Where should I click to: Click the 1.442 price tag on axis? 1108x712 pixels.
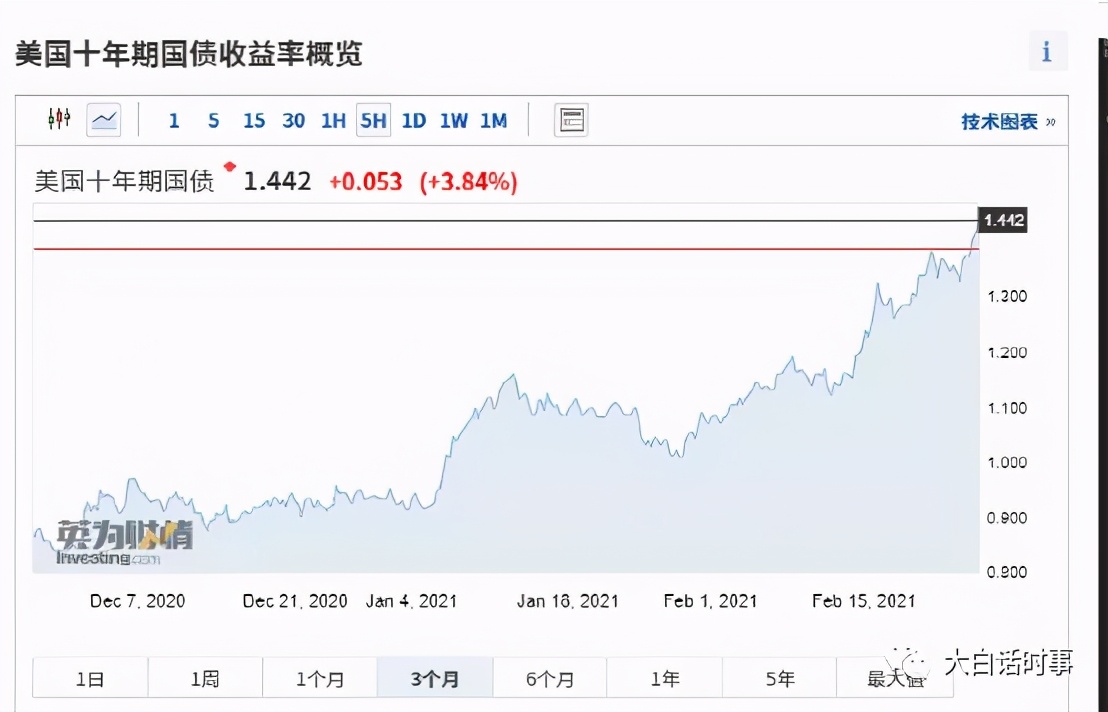pyautogui.click(x=1002, y=220)
